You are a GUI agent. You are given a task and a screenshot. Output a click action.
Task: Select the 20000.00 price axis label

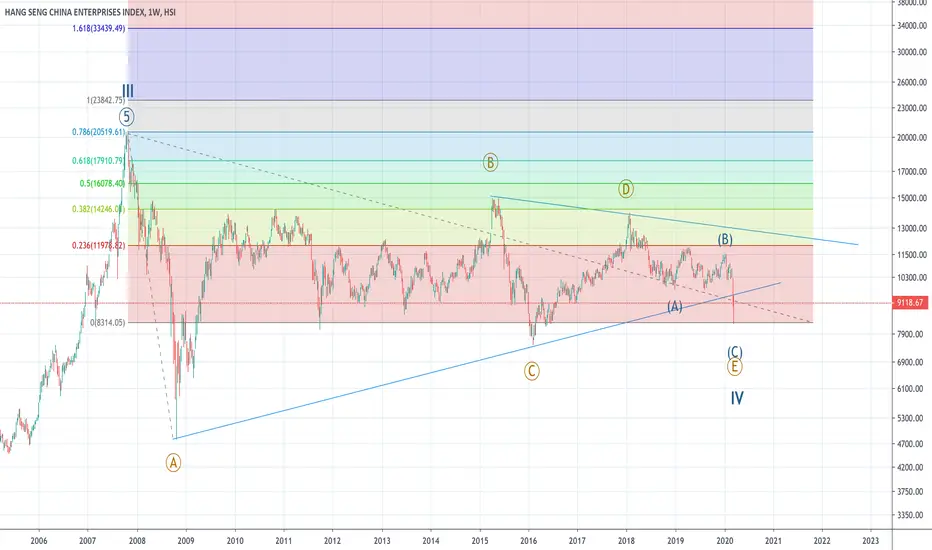pos(912,137)
